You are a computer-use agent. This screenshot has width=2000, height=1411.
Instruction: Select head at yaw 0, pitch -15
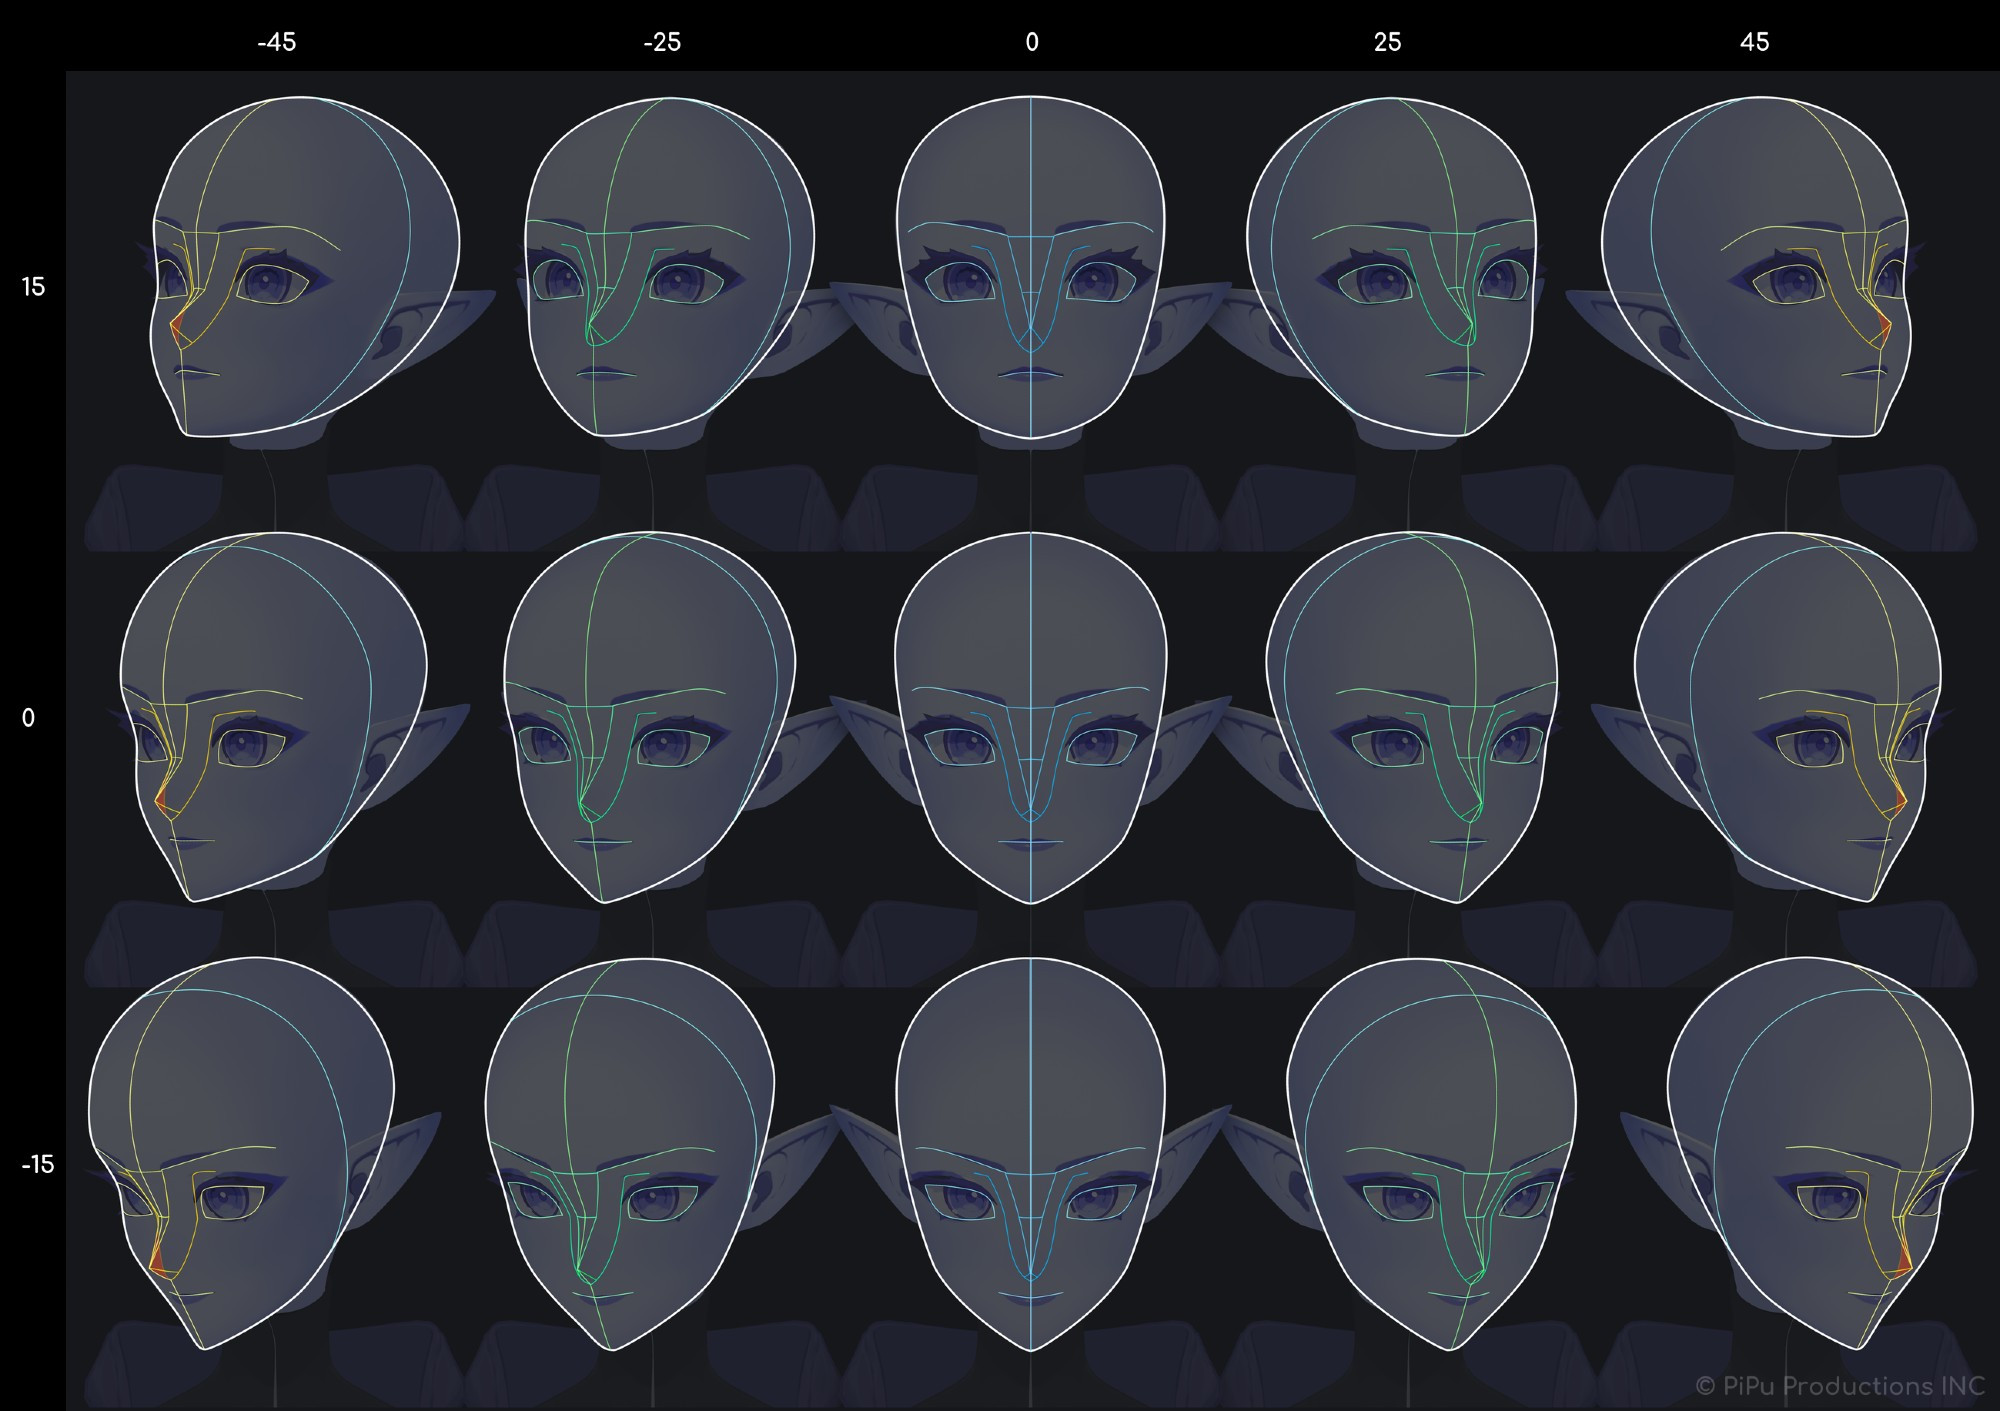pos(1031,1153)
